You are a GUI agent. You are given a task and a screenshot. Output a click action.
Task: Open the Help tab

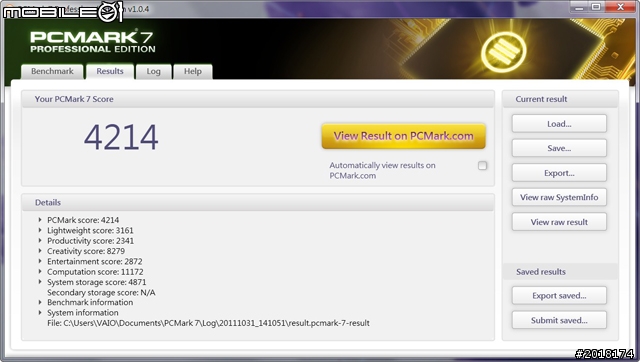193,71
